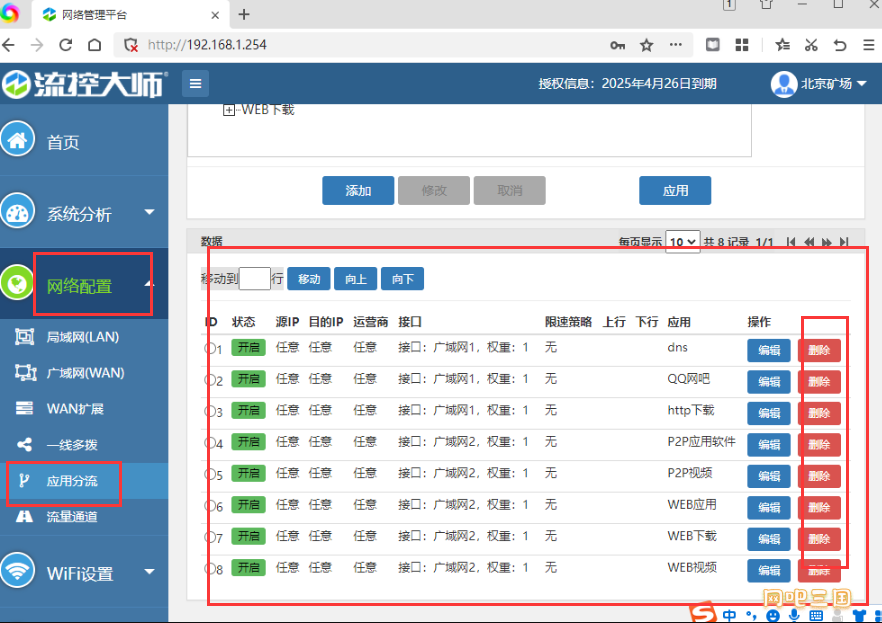Image resolution: width=882 pixels, height=623 pixels.
Task: Select radio button for row 4 P2P应用软件
Action: 210,443
